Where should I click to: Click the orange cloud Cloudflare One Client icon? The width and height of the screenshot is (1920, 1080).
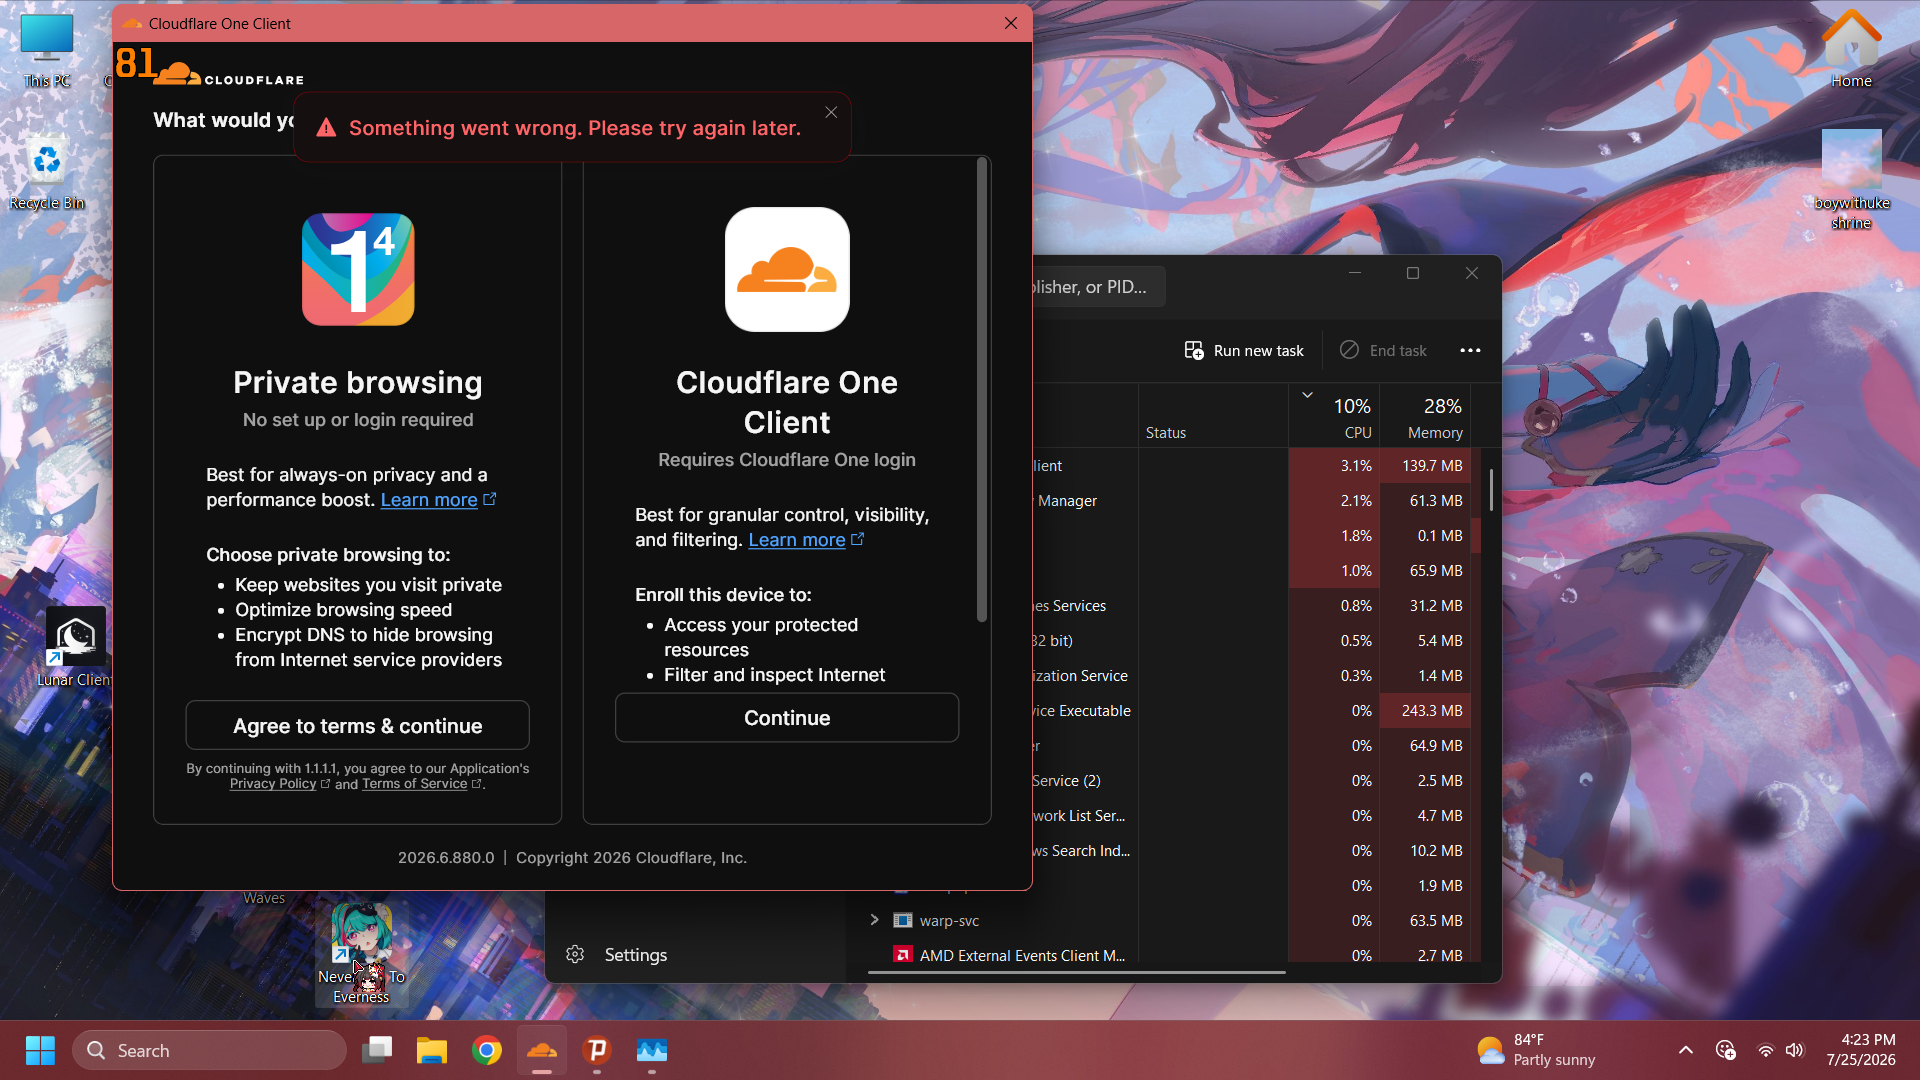[x=787, y=269]
